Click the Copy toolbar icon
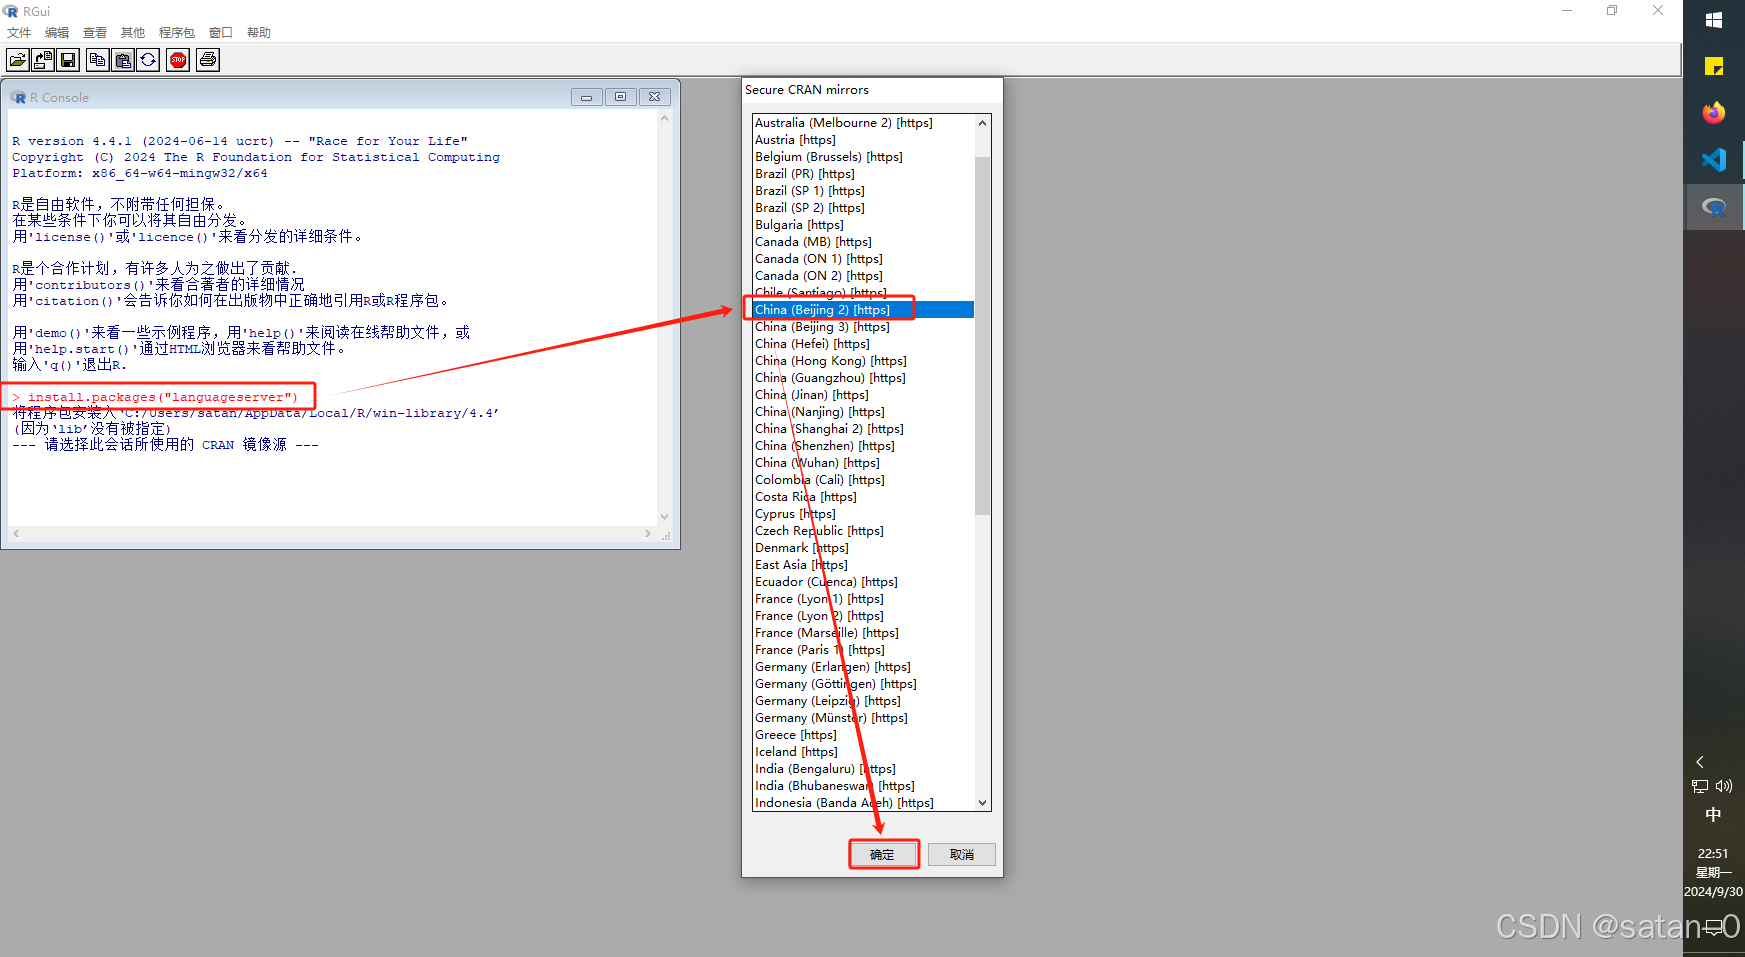 [97, 60]
